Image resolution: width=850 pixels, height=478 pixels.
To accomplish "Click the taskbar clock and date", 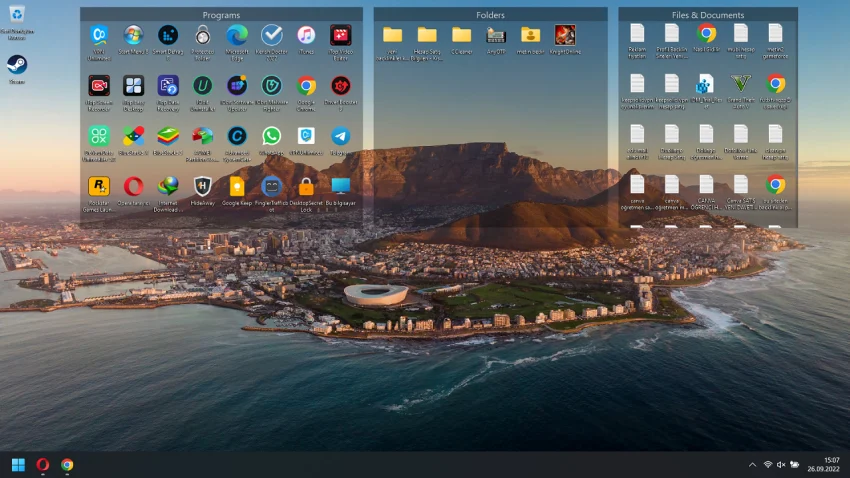I will tap(830, 465).
